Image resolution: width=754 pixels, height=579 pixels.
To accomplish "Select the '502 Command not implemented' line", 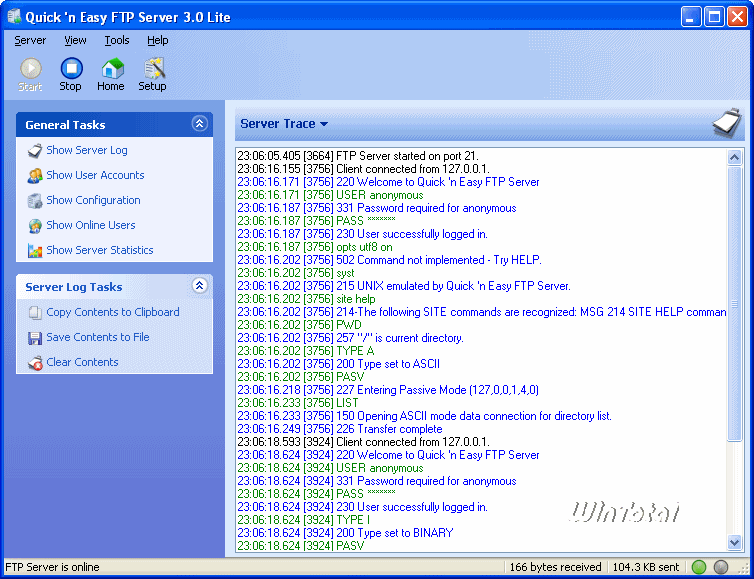I will (390, 260).
